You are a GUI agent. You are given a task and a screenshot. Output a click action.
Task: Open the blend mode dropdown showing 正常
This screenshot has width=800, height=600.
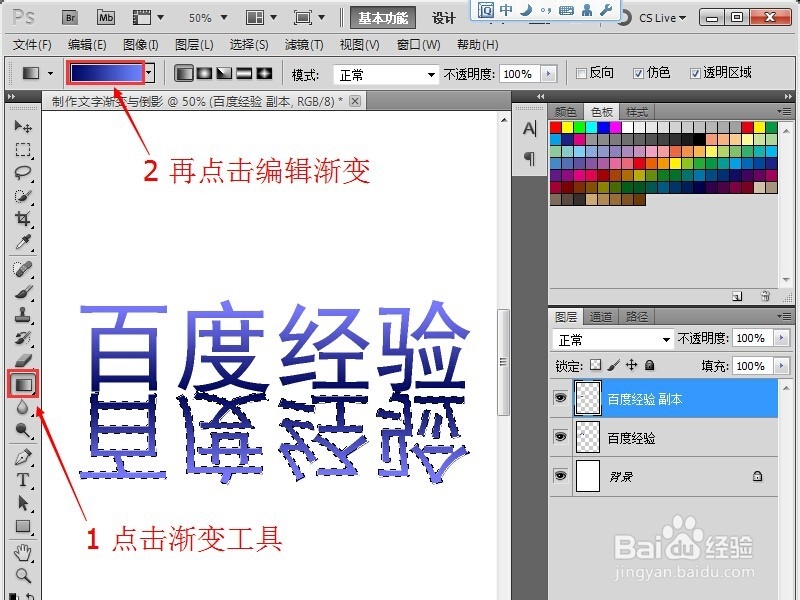coord(612,338)
